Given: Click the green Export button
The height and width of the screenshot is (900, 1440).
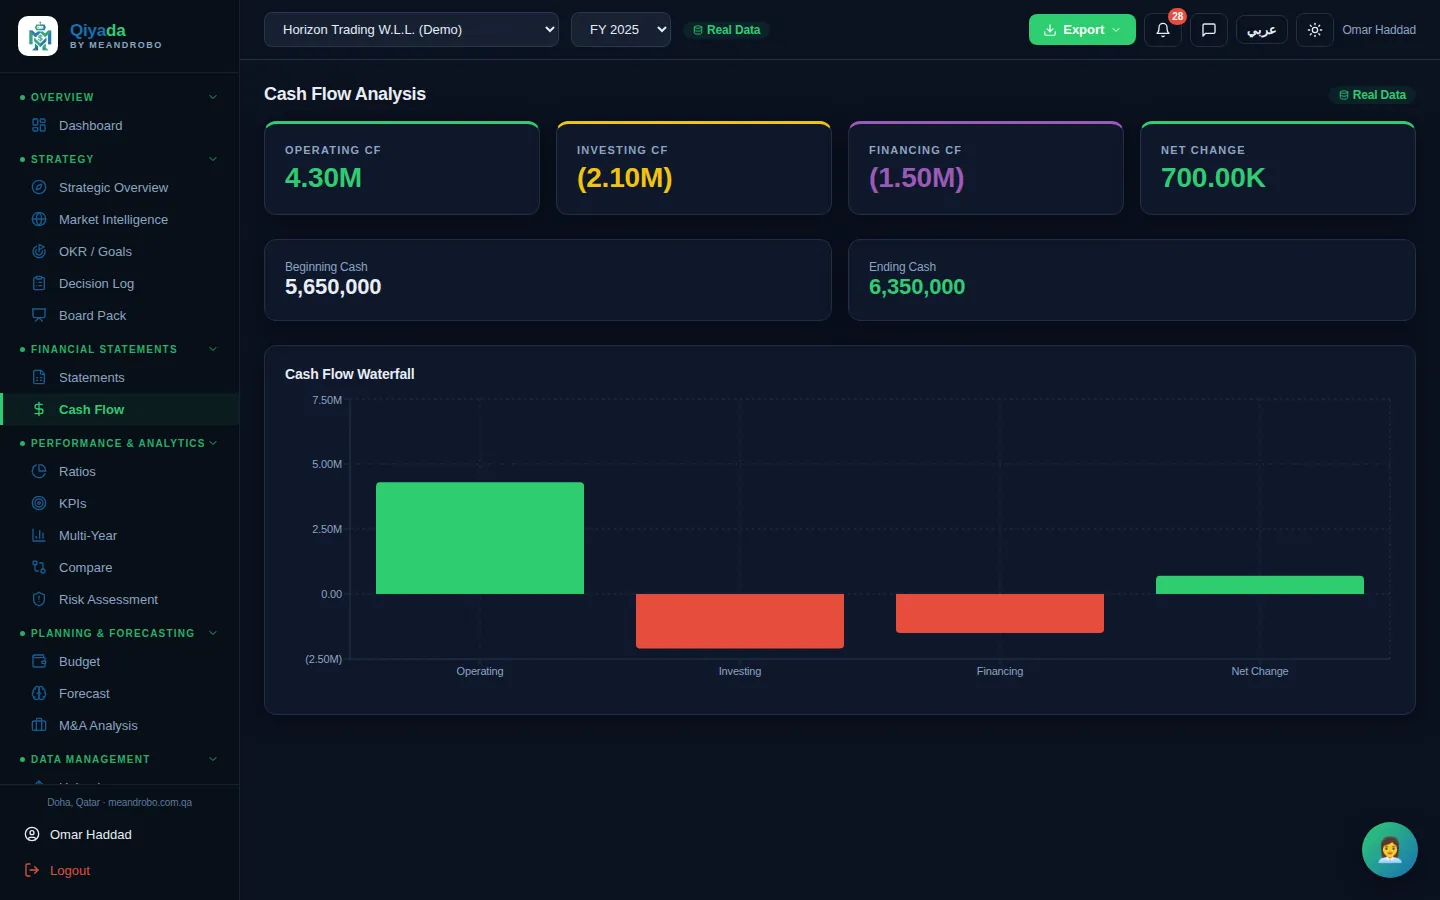Looking at the screenshot, I should pyautogui.click(x=1082, y=30).
